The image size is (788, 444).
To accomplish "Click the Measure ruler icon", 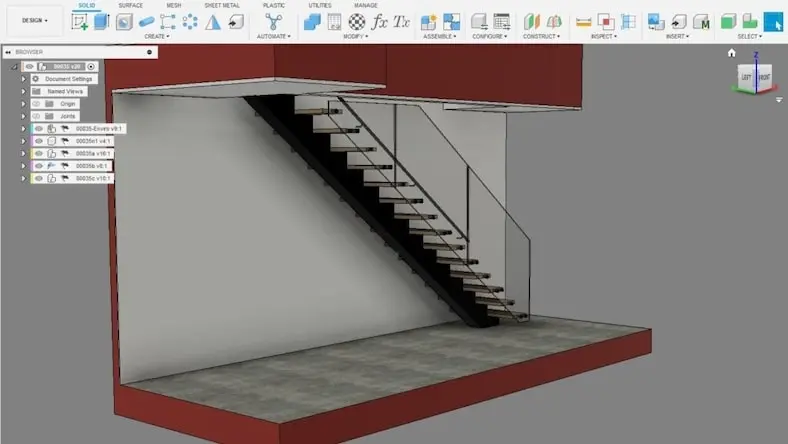I will coord(583,22).
